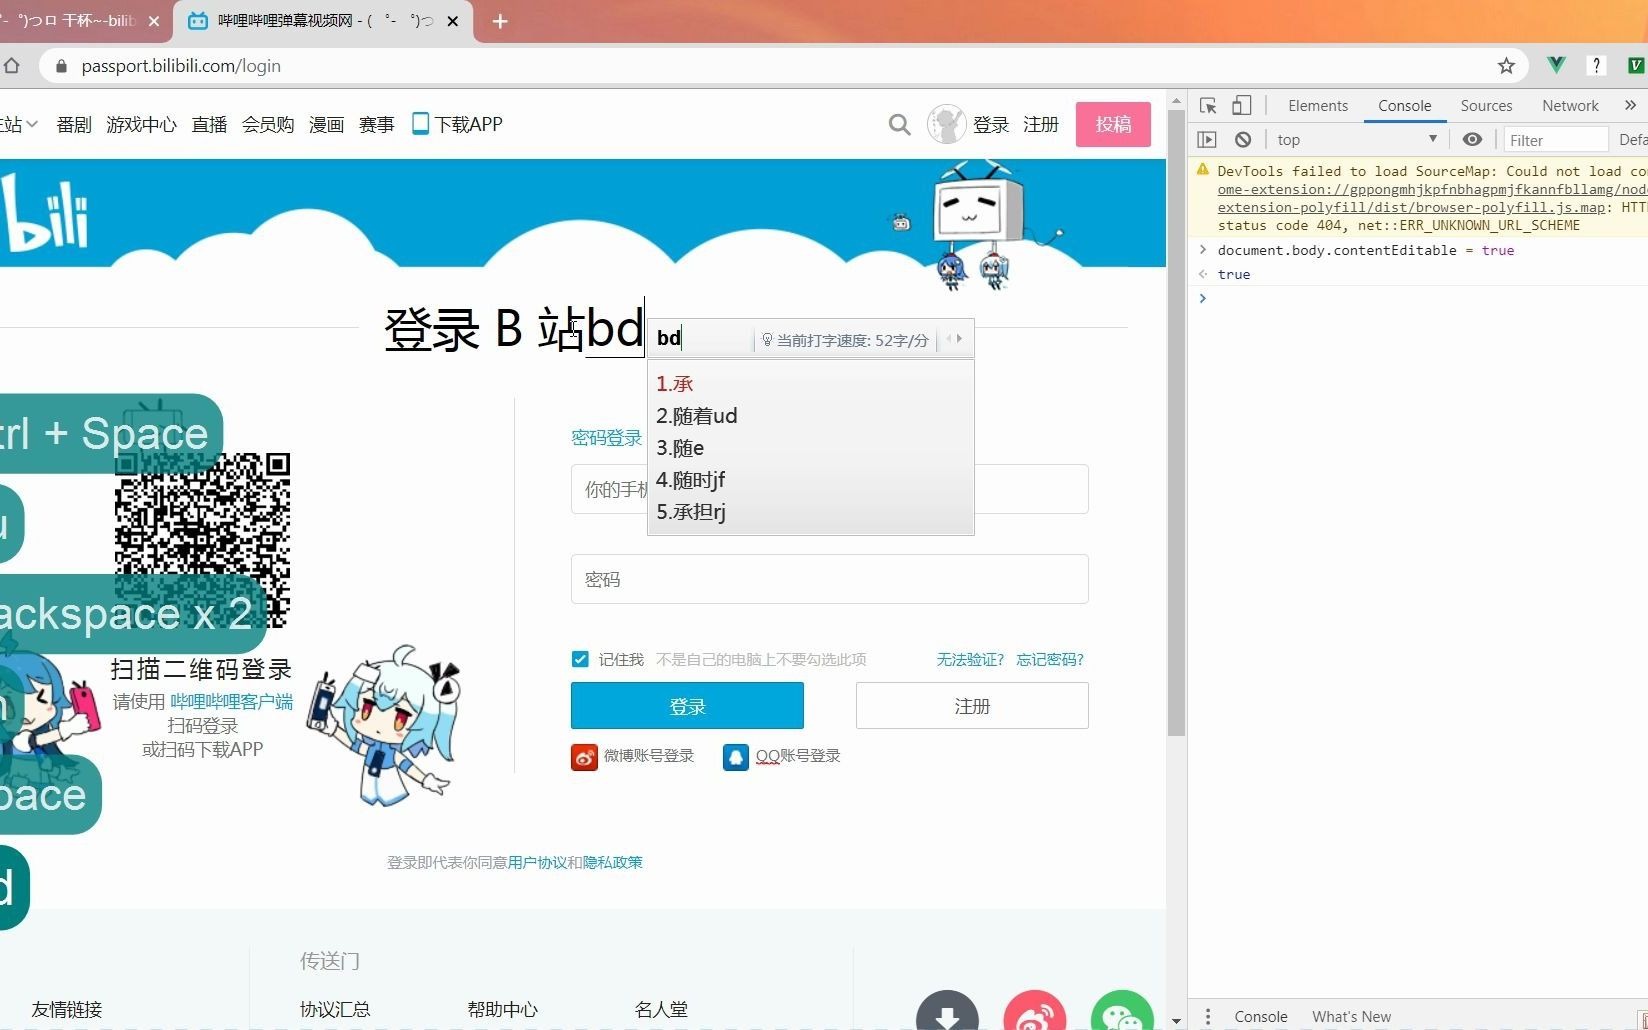
Task: Click the 注册 button beside login
Action: point(972,706)
